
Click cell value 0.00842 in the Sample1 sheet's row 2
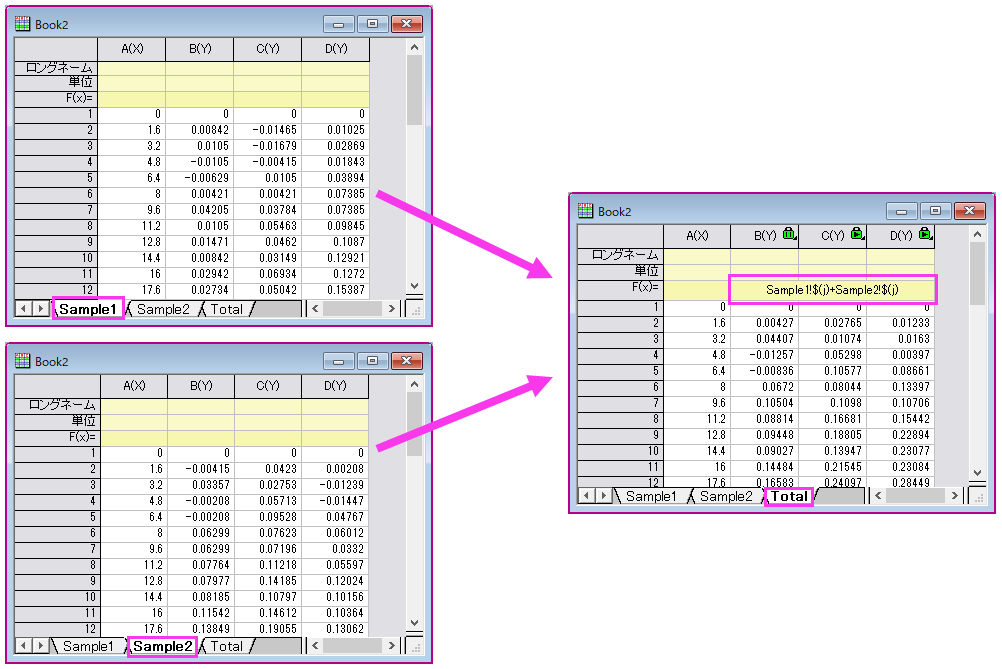click(x=199, y=130)
